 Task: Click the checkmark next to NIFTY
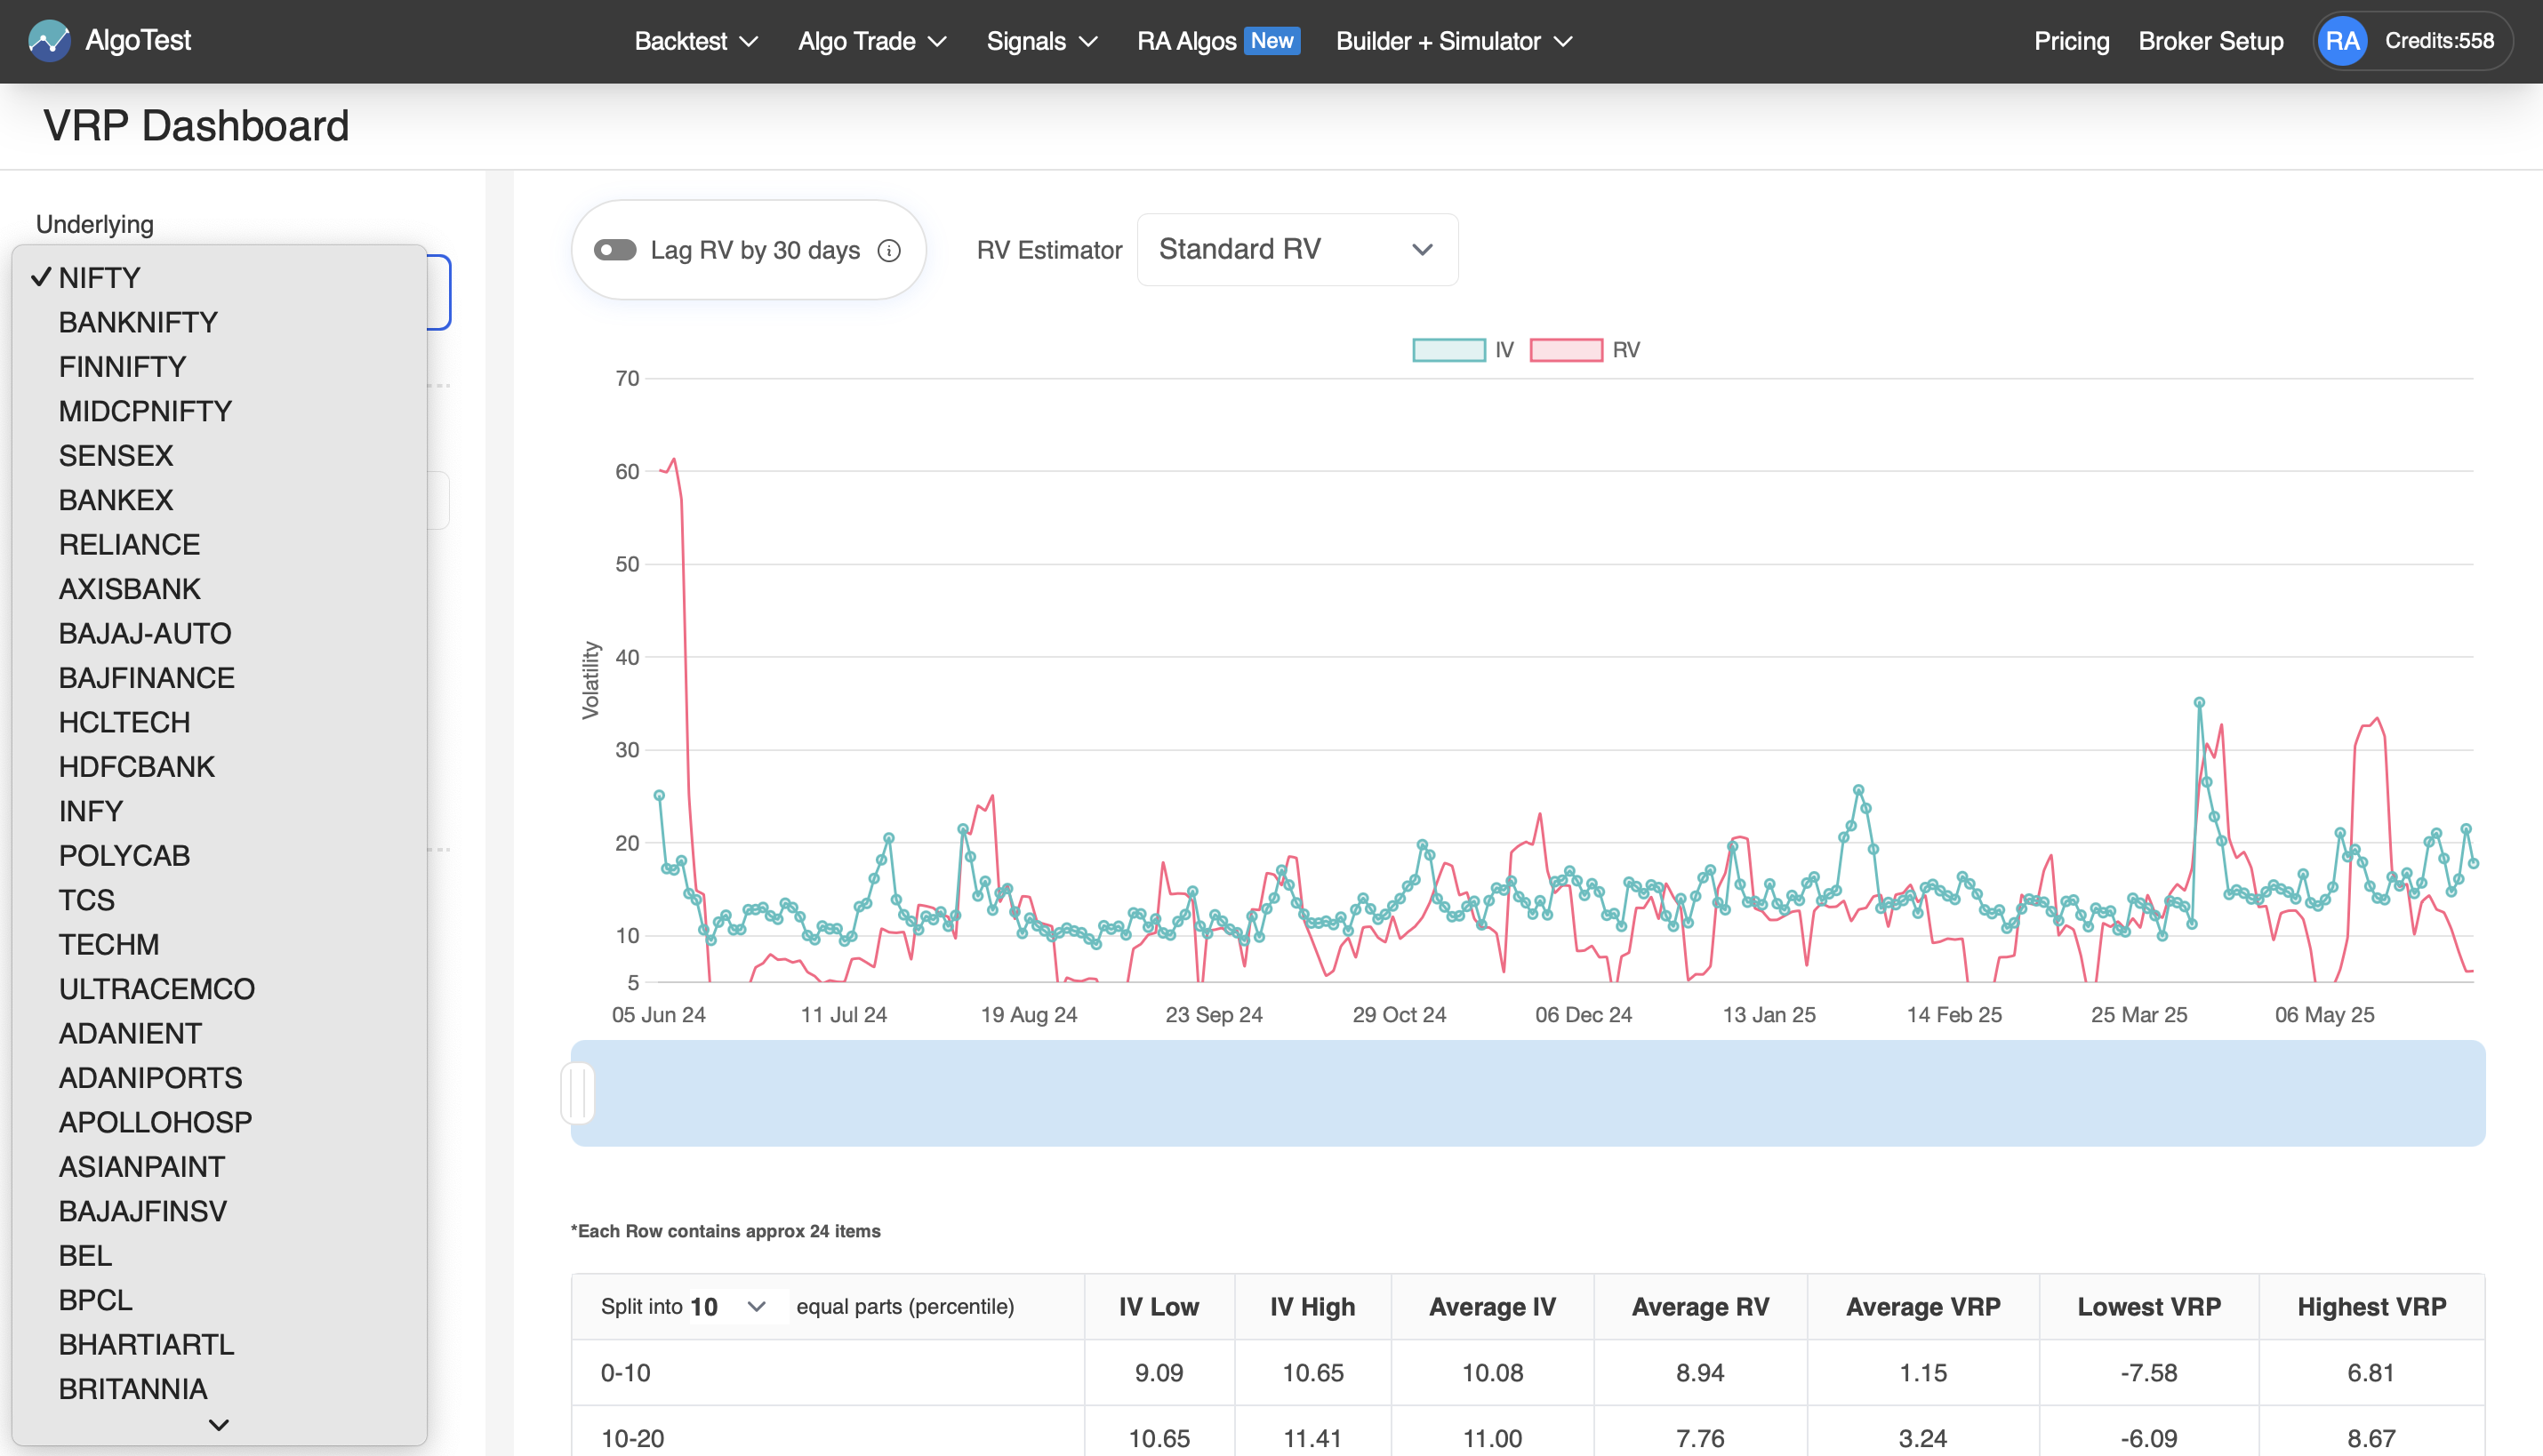pyautogui.click(x=40, y=276)
